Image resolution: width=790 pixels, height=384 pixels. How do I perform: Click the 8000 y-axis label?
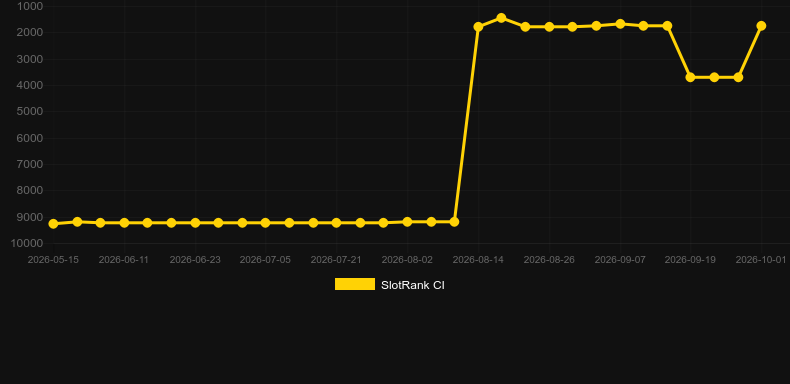pyautogui.click(x=30, y=190)
